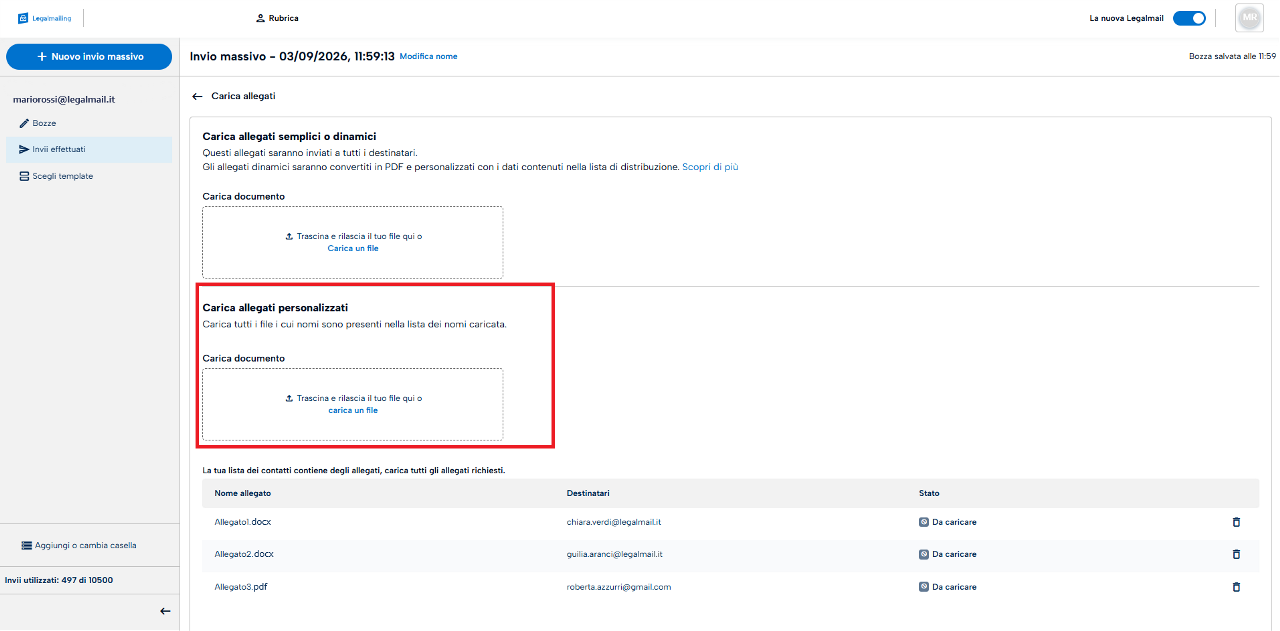Click personalized attachments drop zone
Viewport: 1280px width, 631px height.
click(353, 404)
